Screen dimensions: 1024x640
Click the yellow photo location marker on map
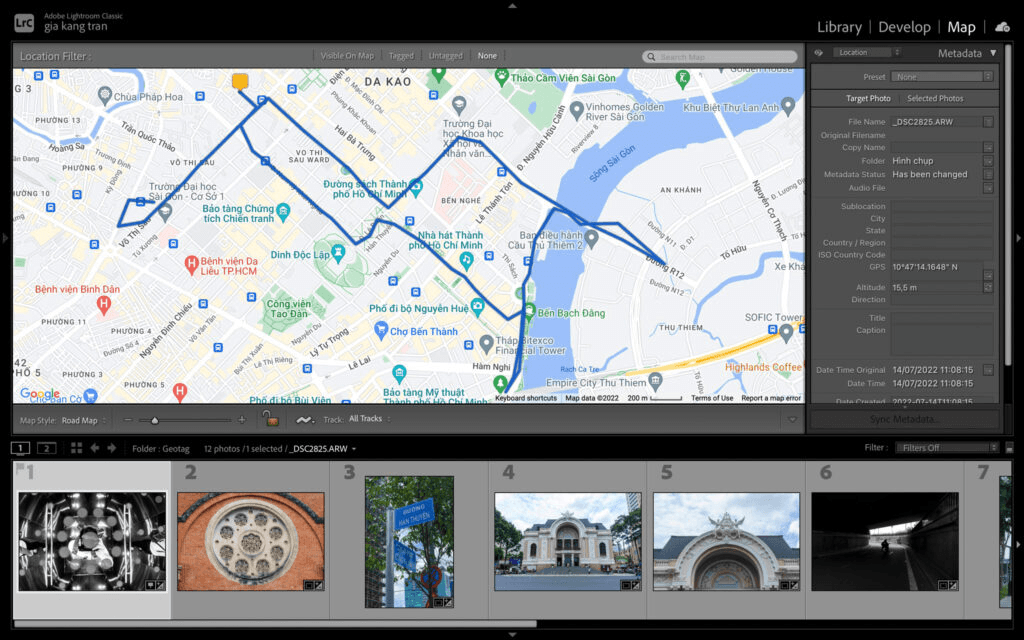point(240,81)
